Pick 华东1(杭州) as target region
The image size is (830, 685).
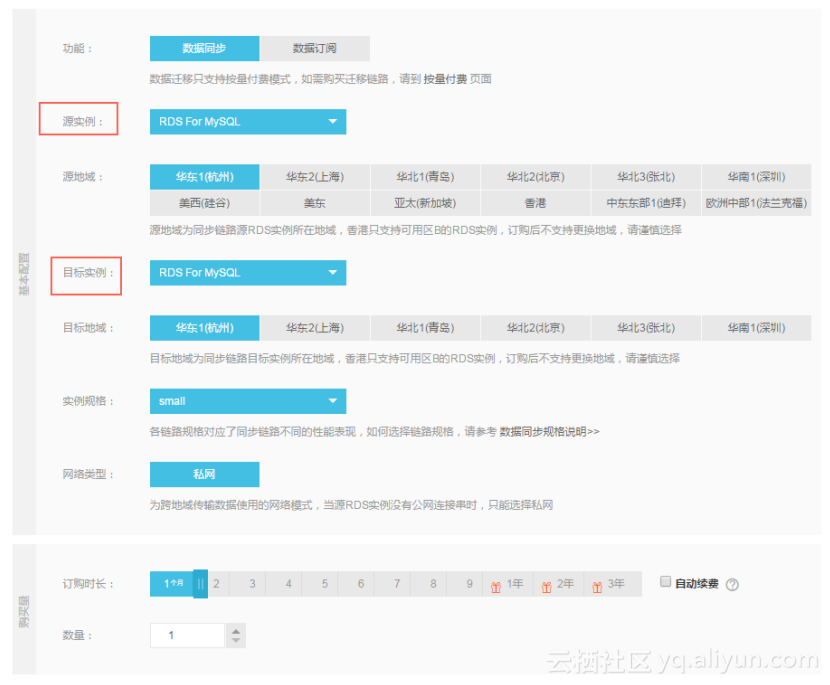click(204, 328)
